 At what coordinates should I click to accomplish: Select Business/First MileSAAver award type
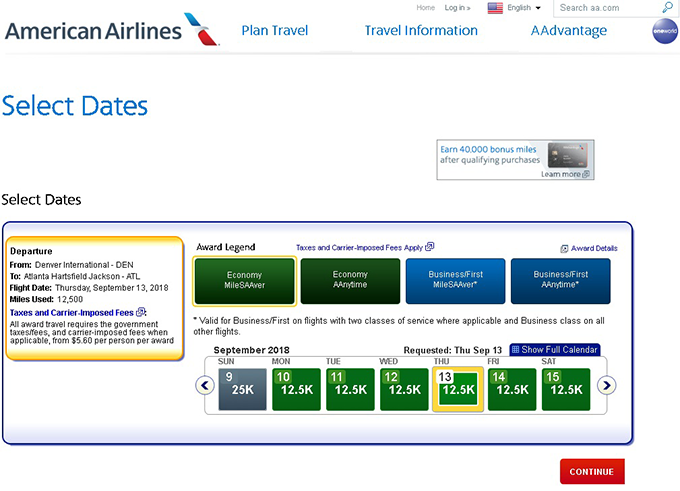(x=455, y=281)
